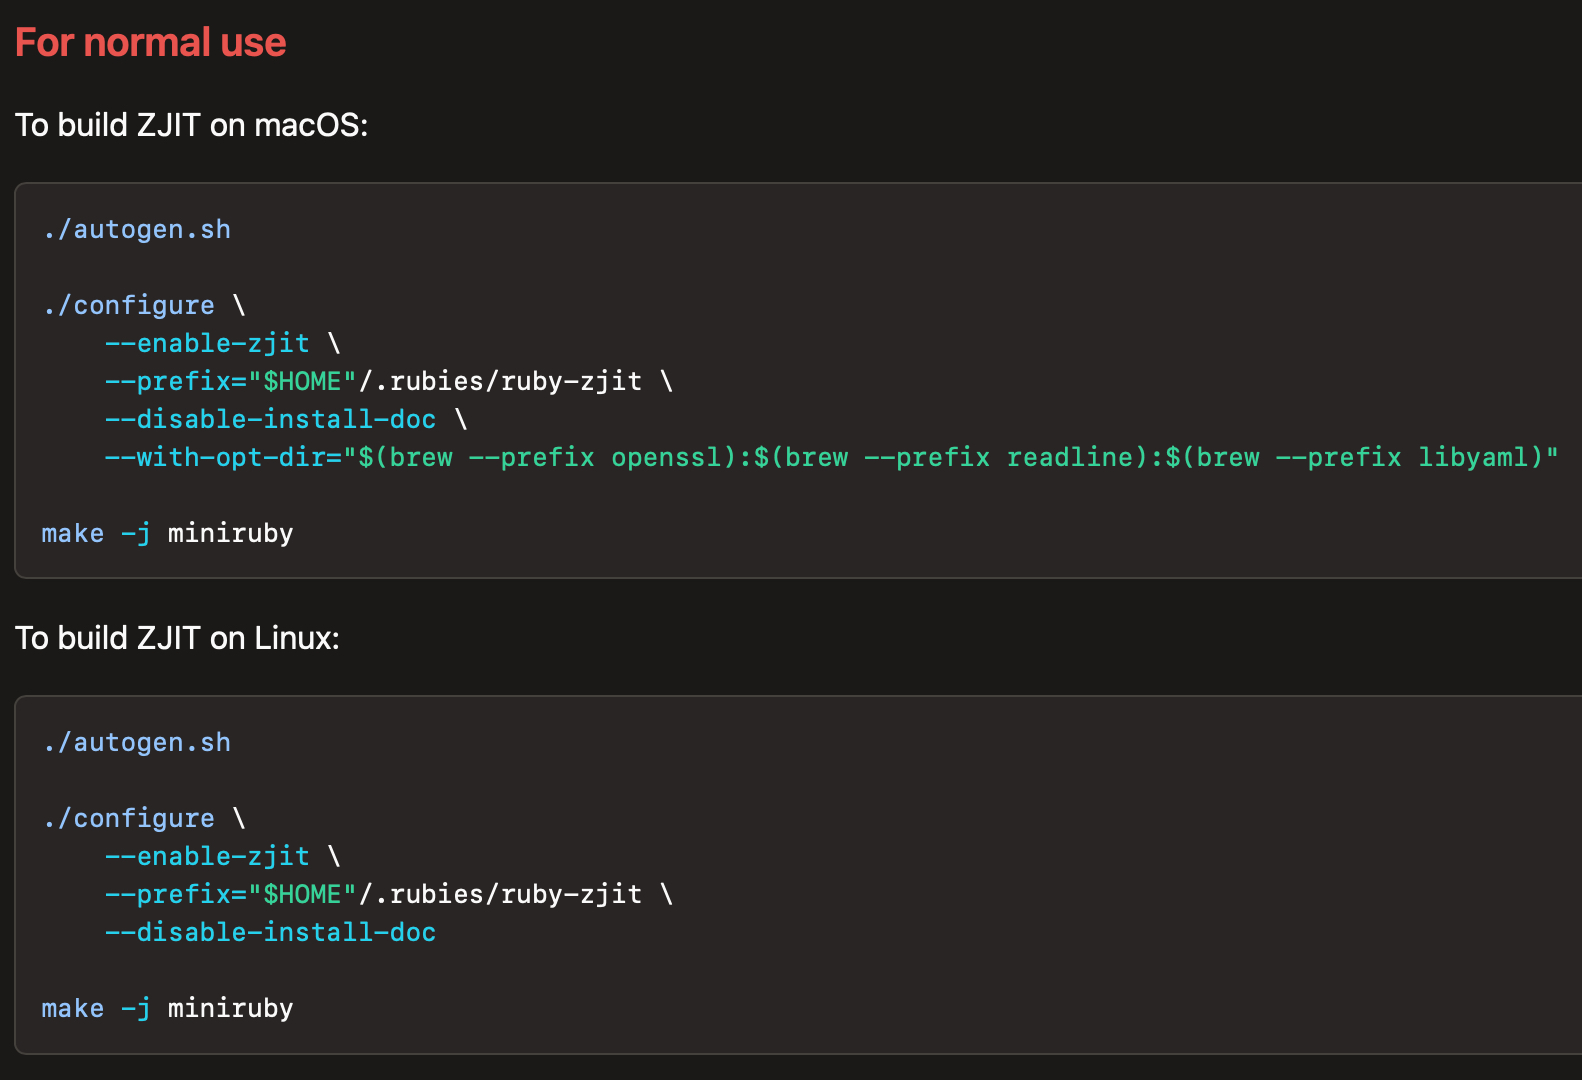The width and height of the screenshot is (1582, 1080).
Task: Click the "For normal use" heading
Action: (x=151, y=43)
